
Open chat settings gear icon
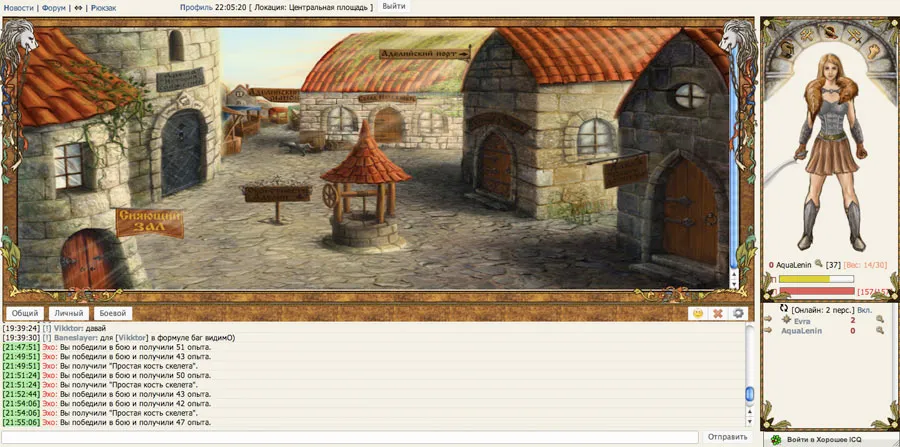coord(738,313)
